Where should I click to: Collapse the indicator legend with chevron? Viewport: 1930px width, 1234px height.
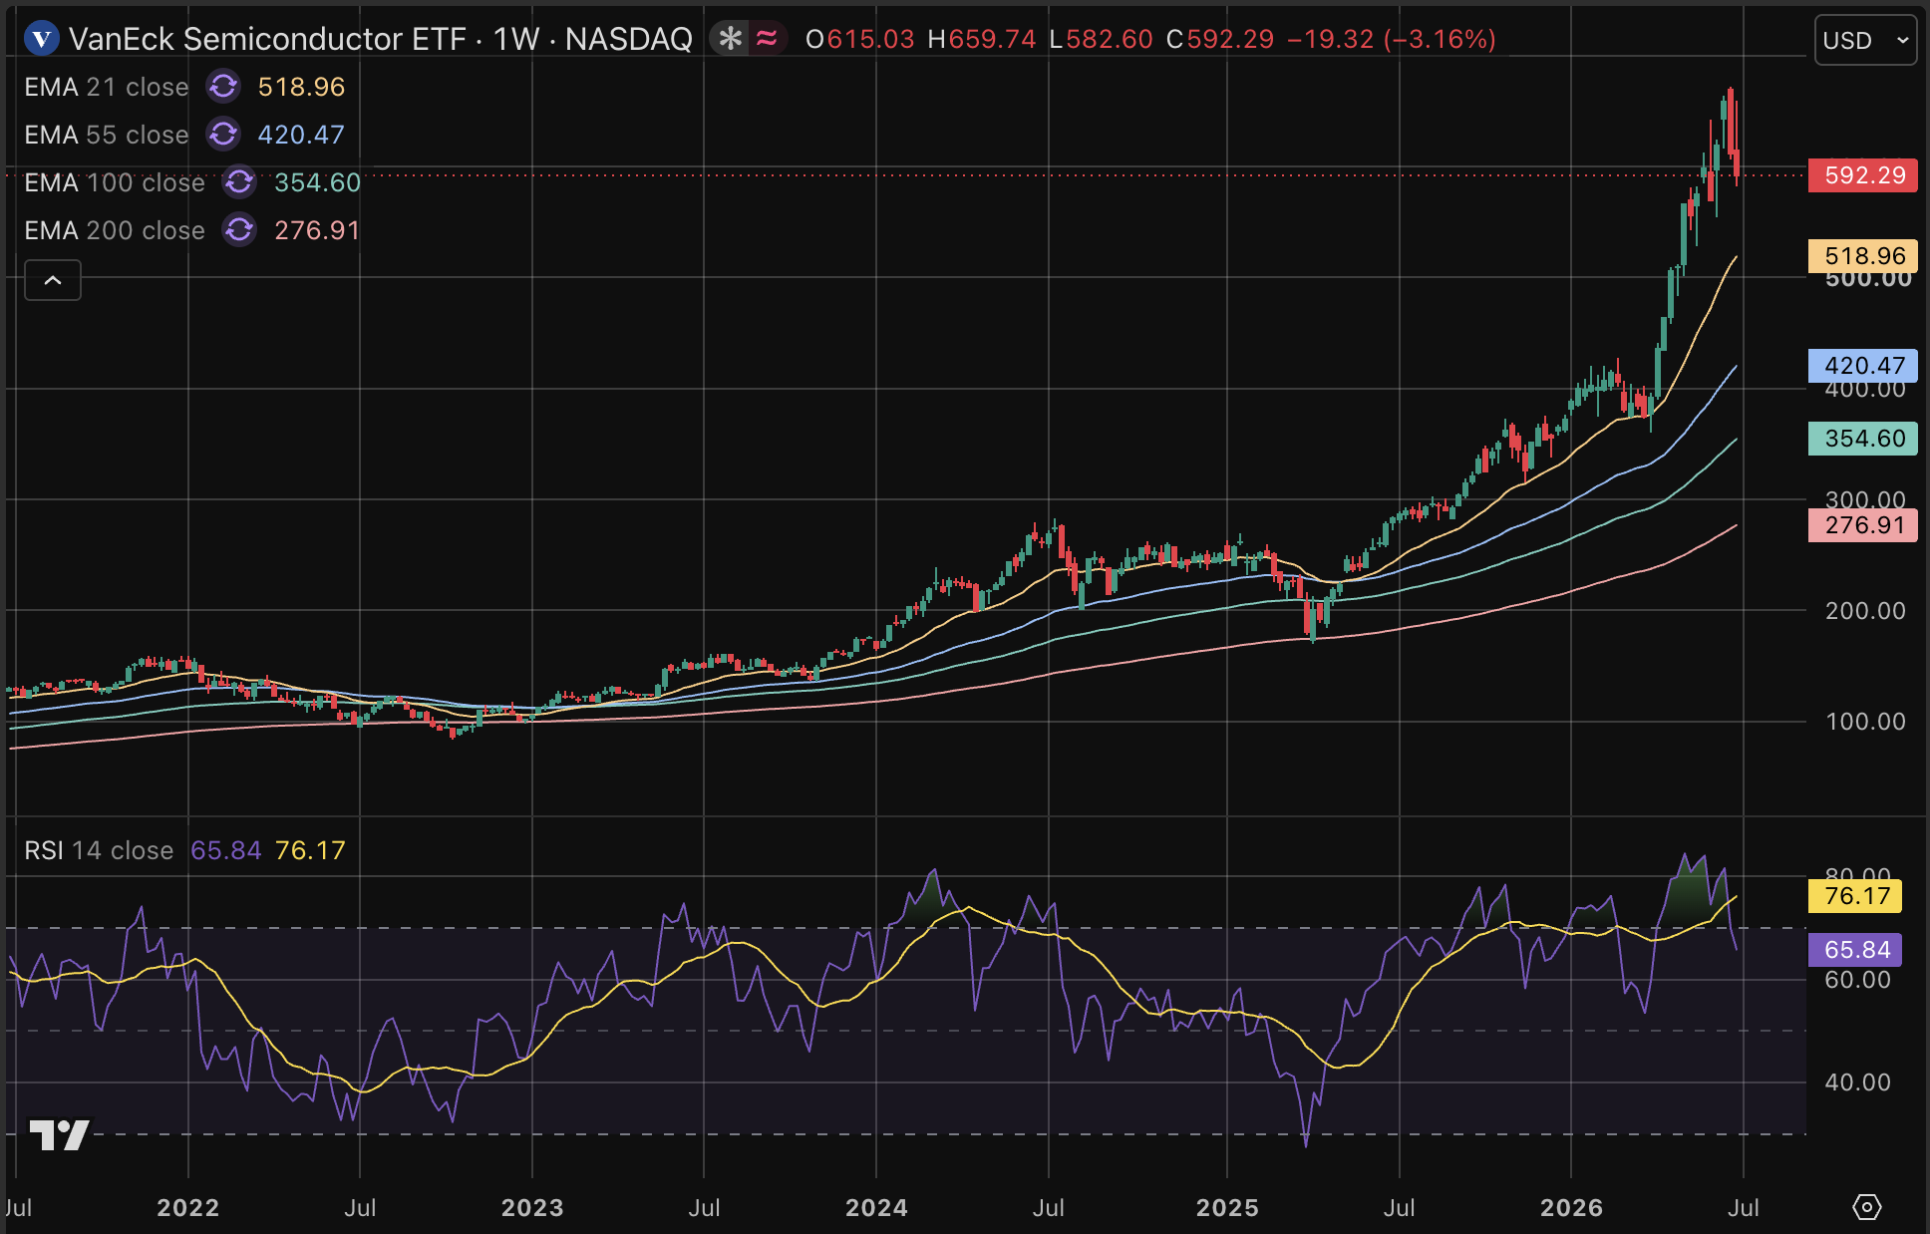pos(53,280)
